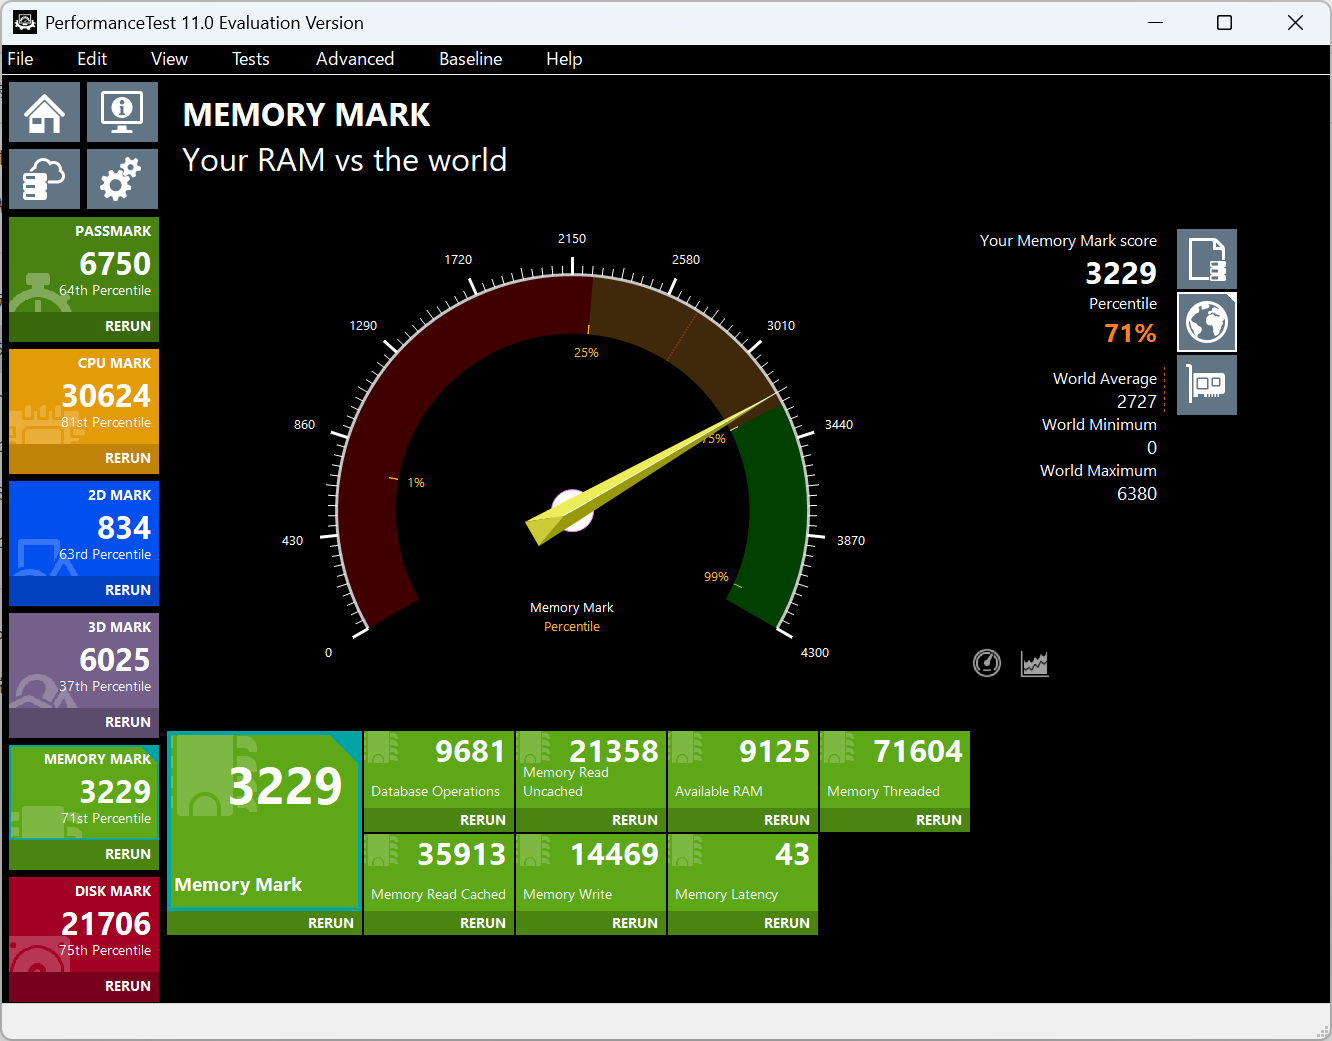Screen dimensions: 1332x1041
Task: Select the memory hardware card icon
Action: click(1207, 385)
